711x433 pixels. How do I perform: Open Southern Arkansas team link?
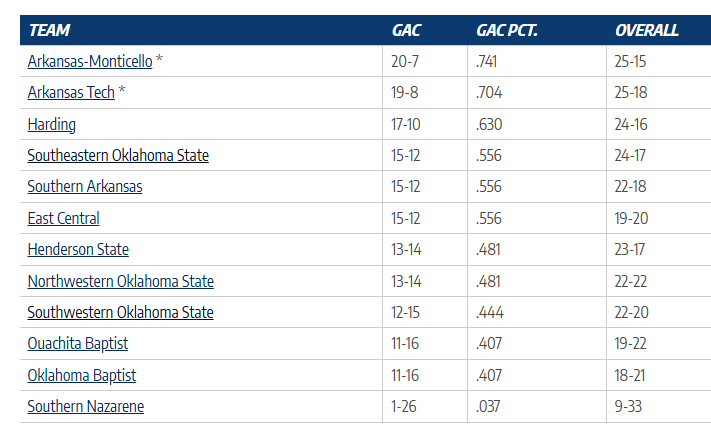point(85,186)
